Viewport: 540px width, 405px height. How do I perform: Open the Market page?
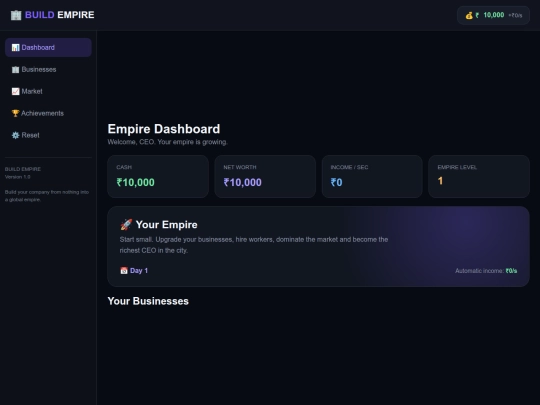point(48,91)
